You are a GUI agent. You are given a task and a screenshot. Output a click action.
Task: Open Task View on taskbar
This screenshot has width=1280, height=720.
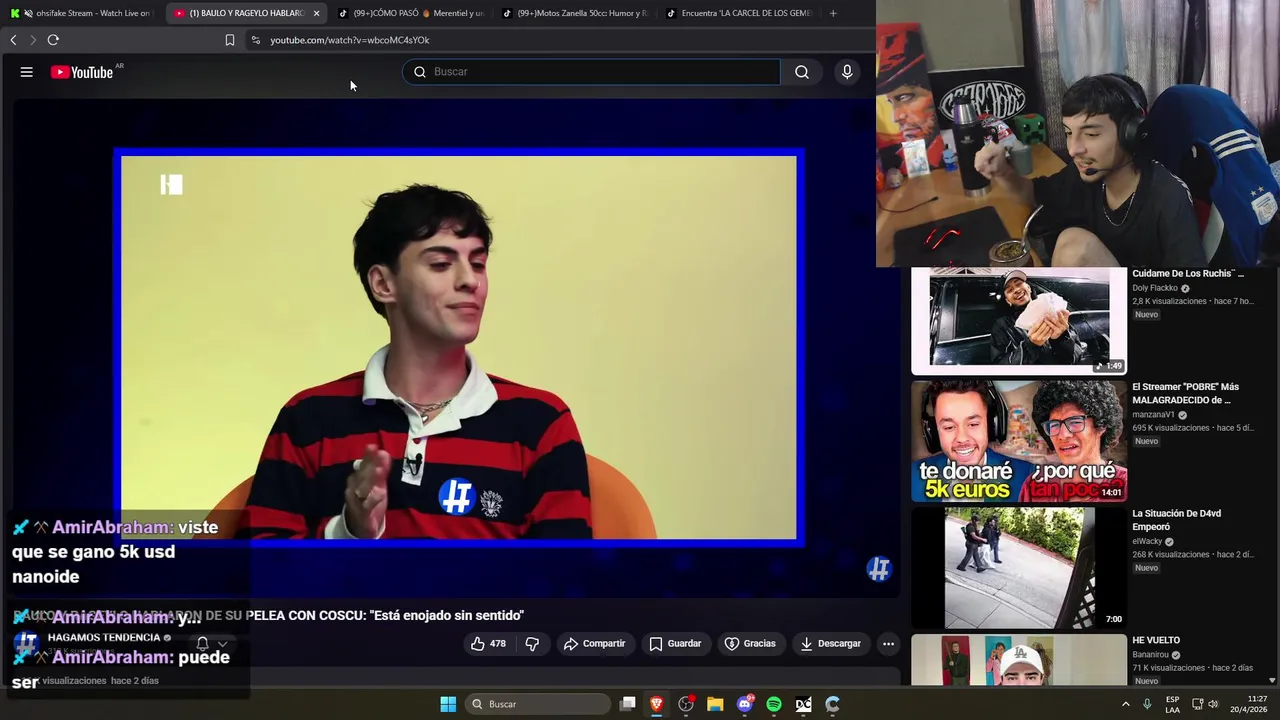628,704
